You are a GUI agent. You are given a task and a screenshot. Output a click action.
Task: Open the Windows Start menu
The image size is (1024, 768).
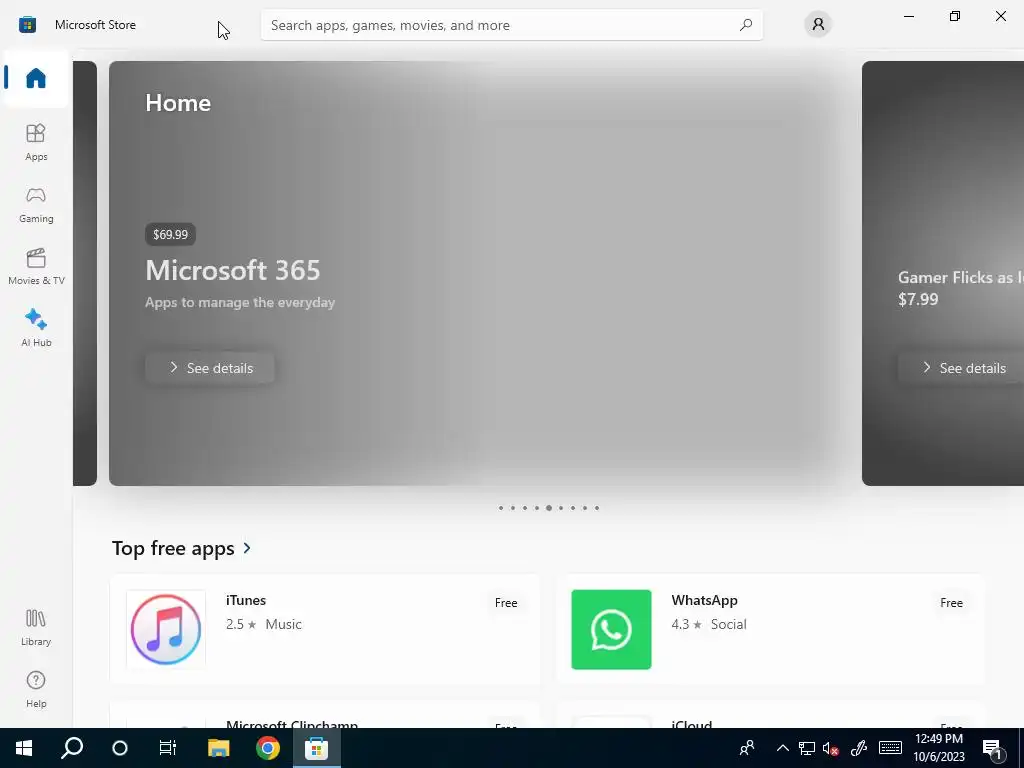point(24,748)
